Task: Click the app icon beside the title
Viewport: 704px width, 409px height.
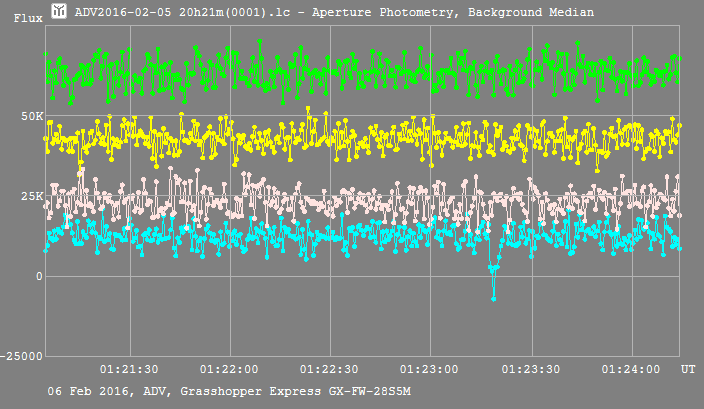Action: tap(58, 12)
